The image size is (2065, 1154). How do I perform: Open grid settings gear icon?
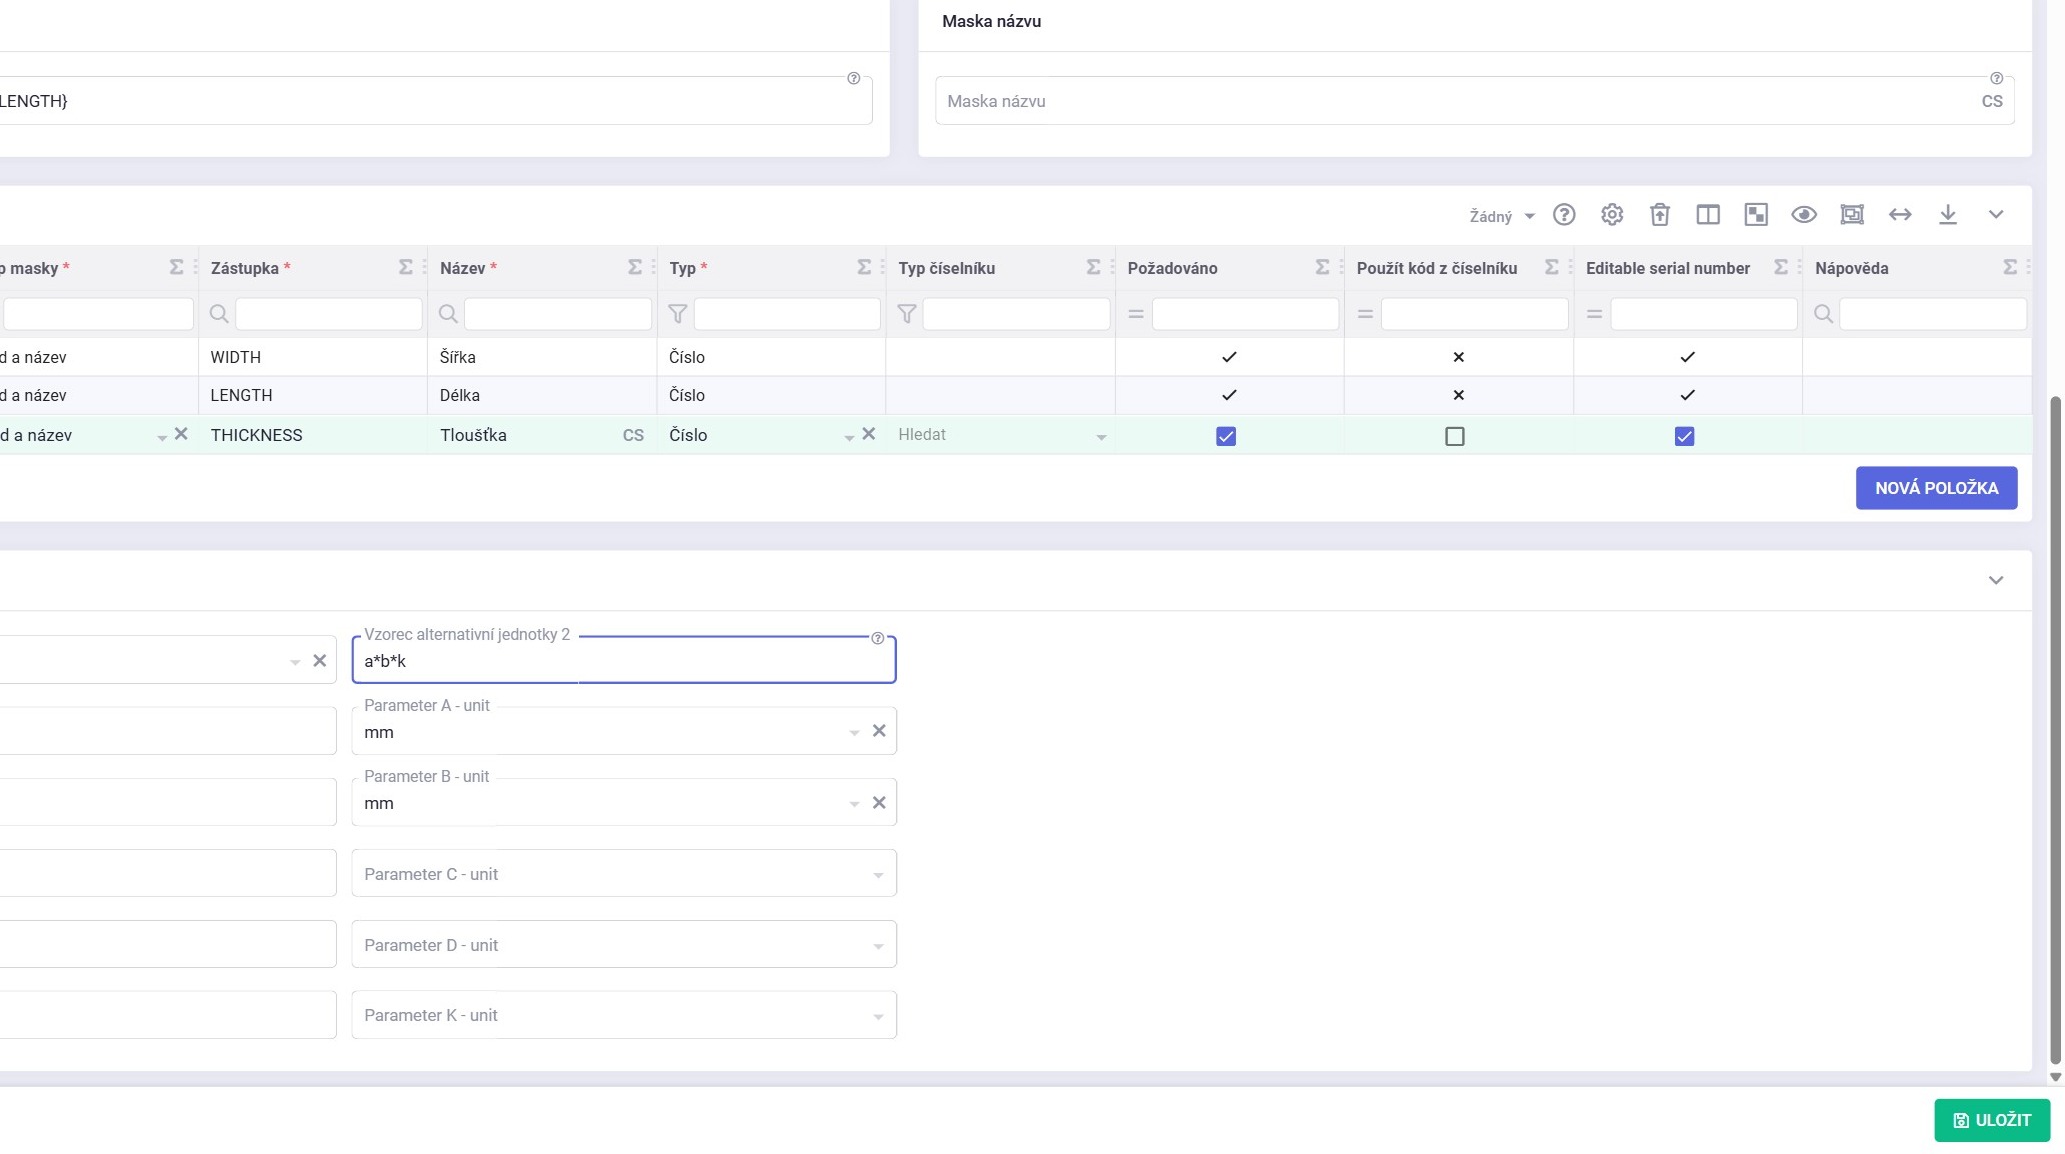(x=1612, y=215)
